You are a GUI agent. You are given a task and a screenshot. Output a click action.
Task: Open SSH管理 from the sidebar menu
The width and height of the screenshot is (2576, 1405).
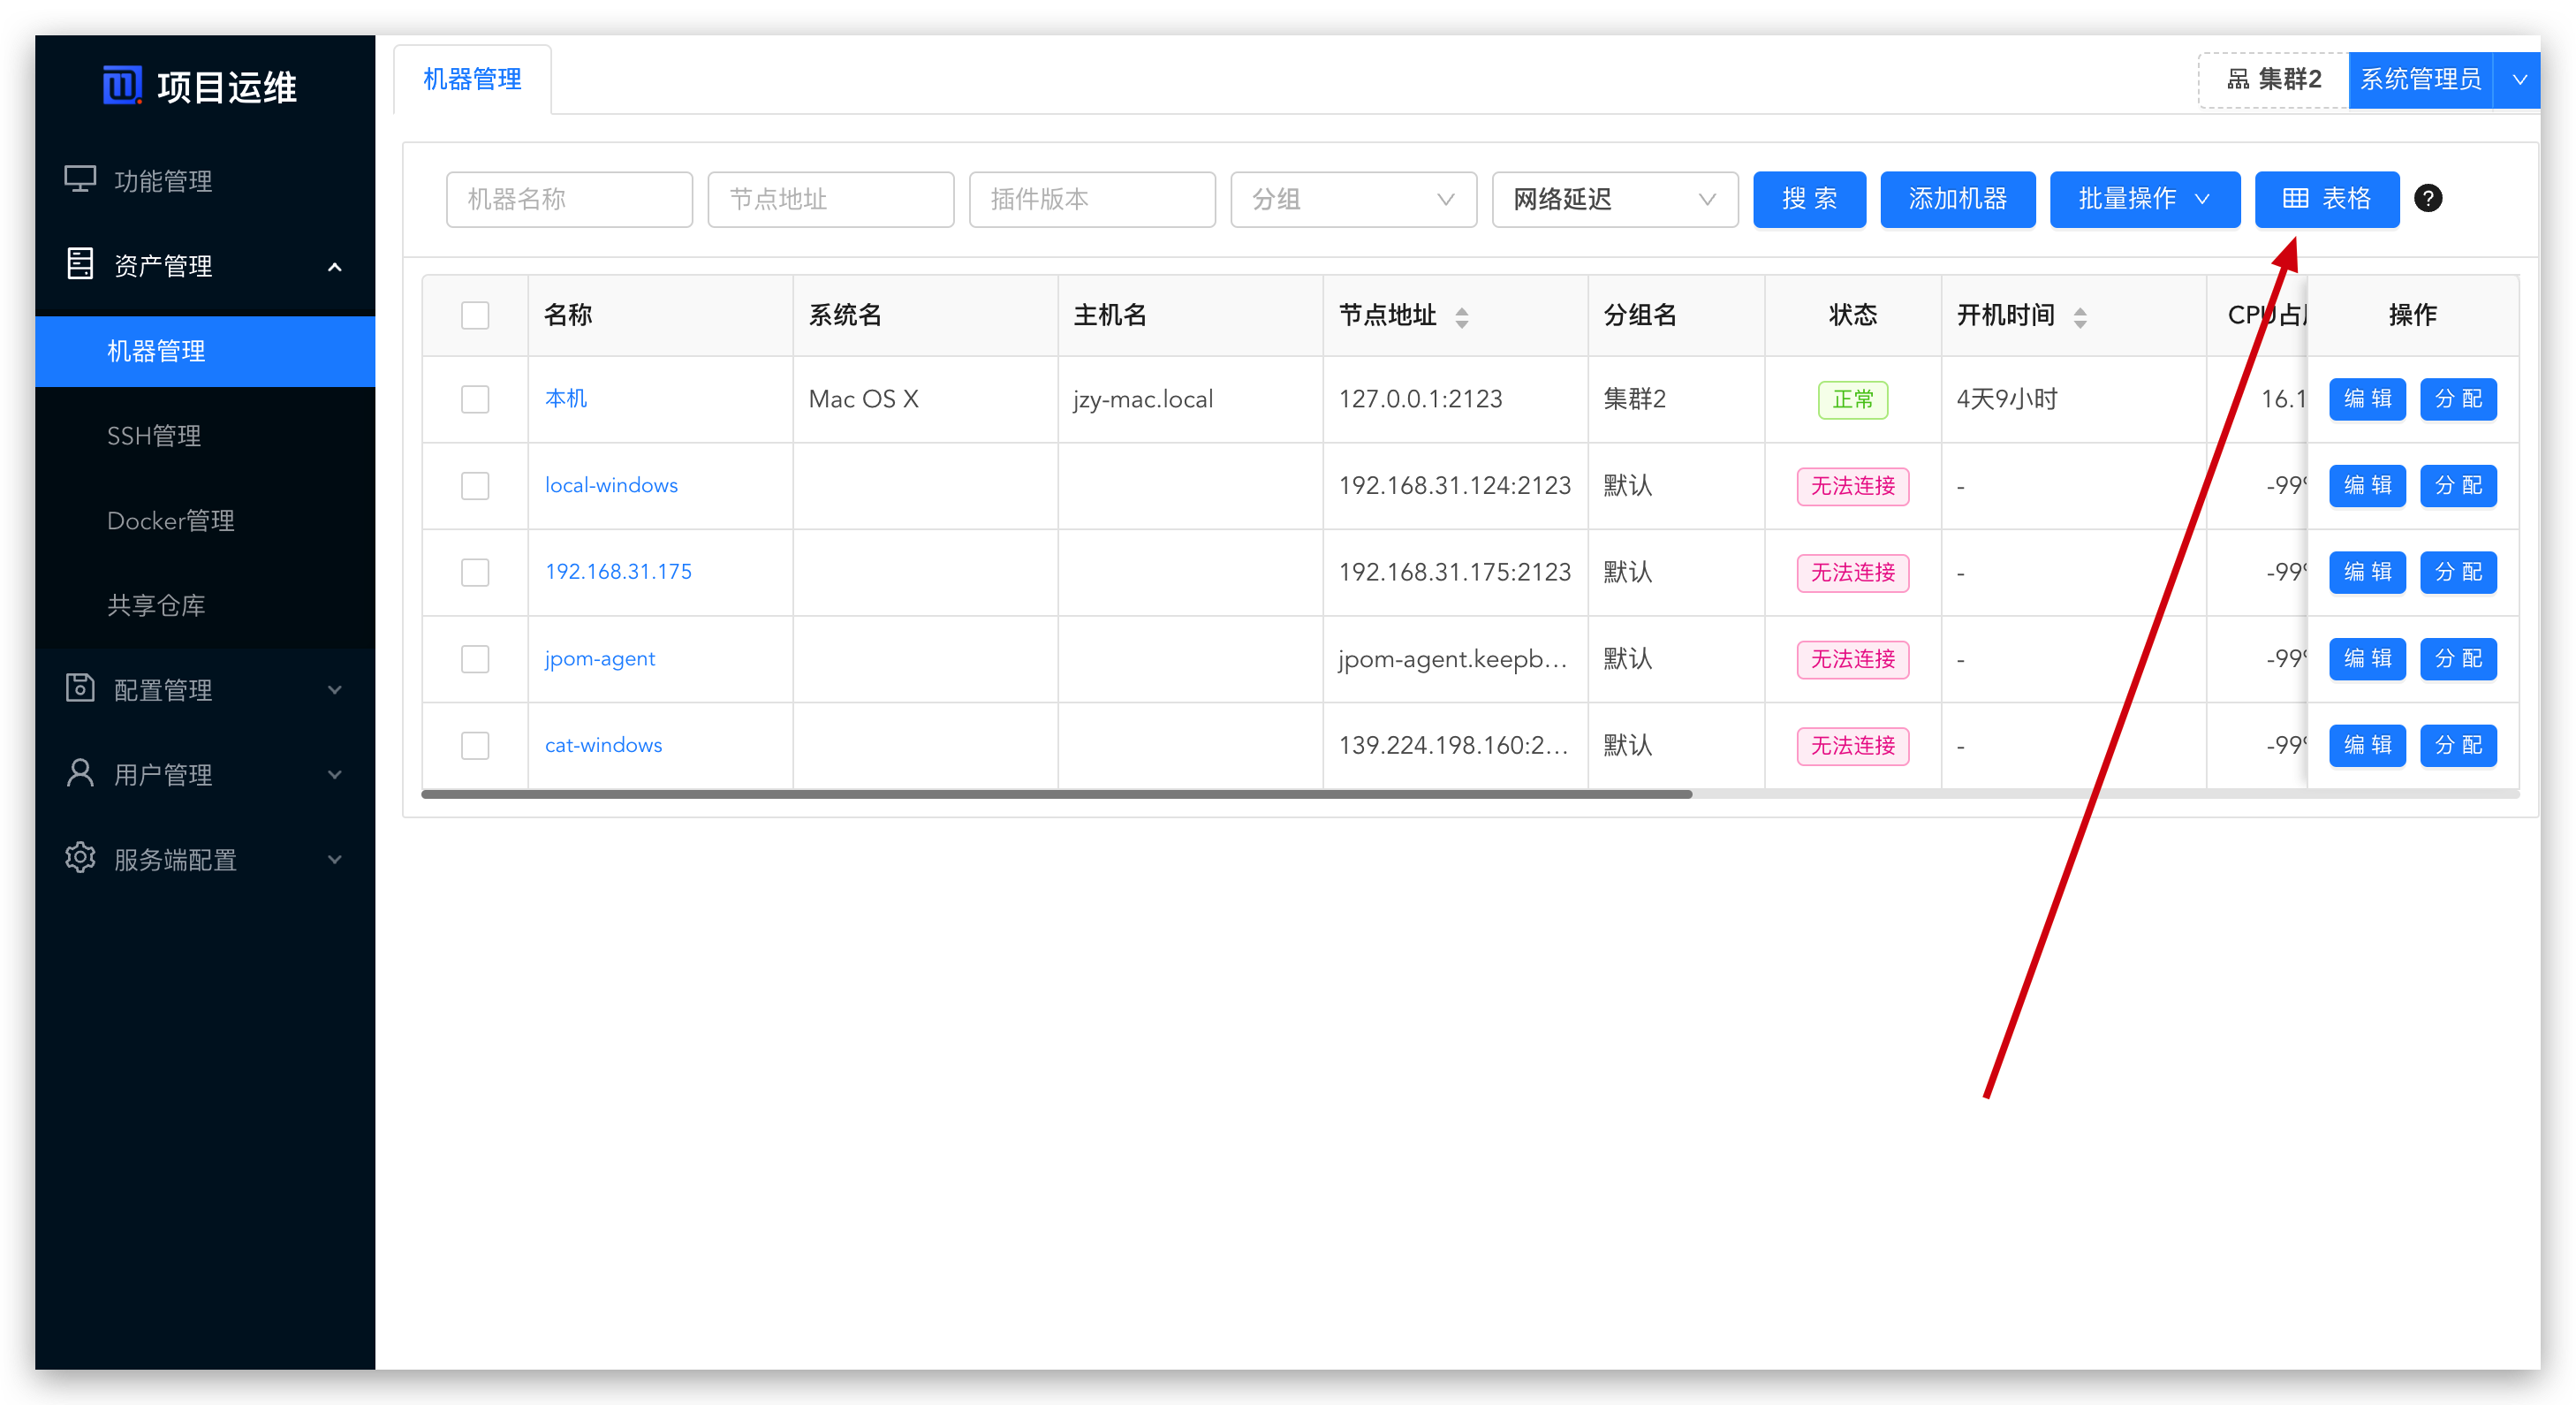(154, 435)
